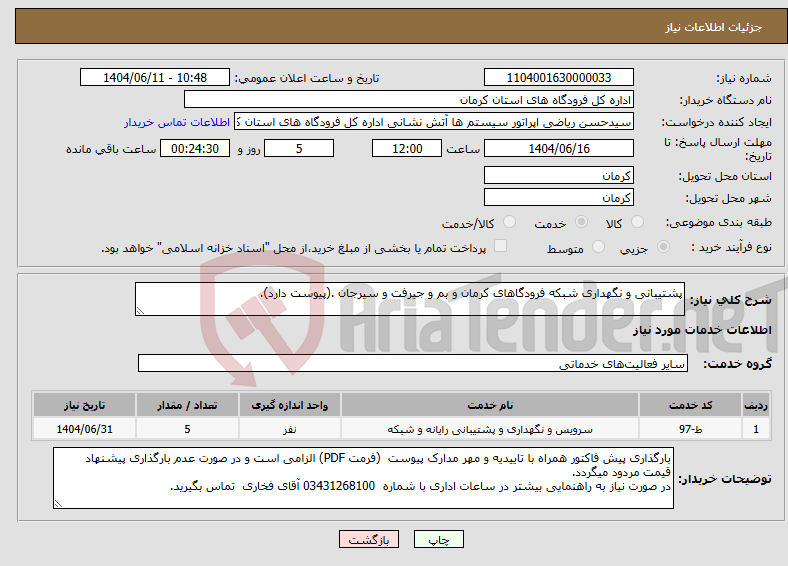Open اطلاعات تماس خریدار link
788x566 pixels.
point(177,122)
